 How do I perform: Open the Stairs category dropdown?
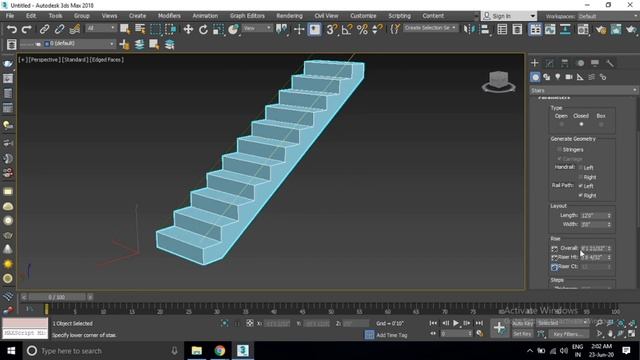(584, 91)
